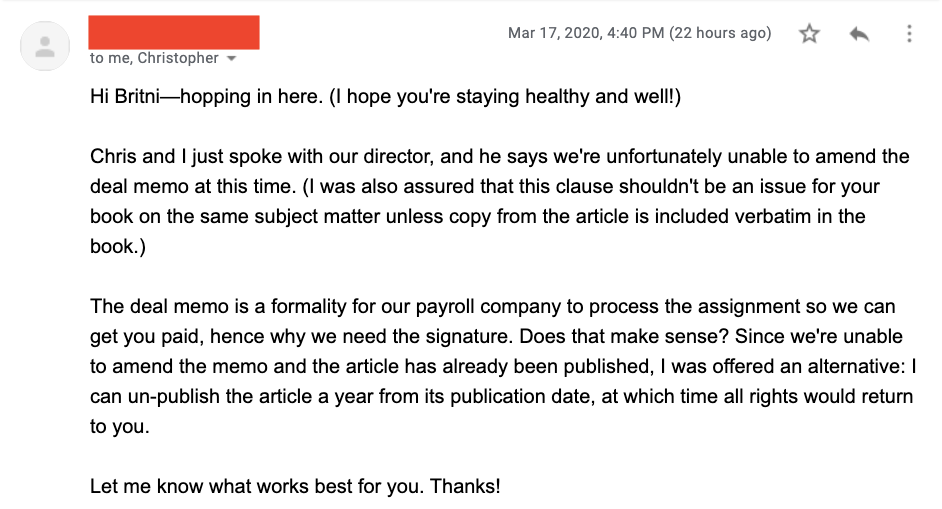Click the red redacted sender name

(174, 32)
